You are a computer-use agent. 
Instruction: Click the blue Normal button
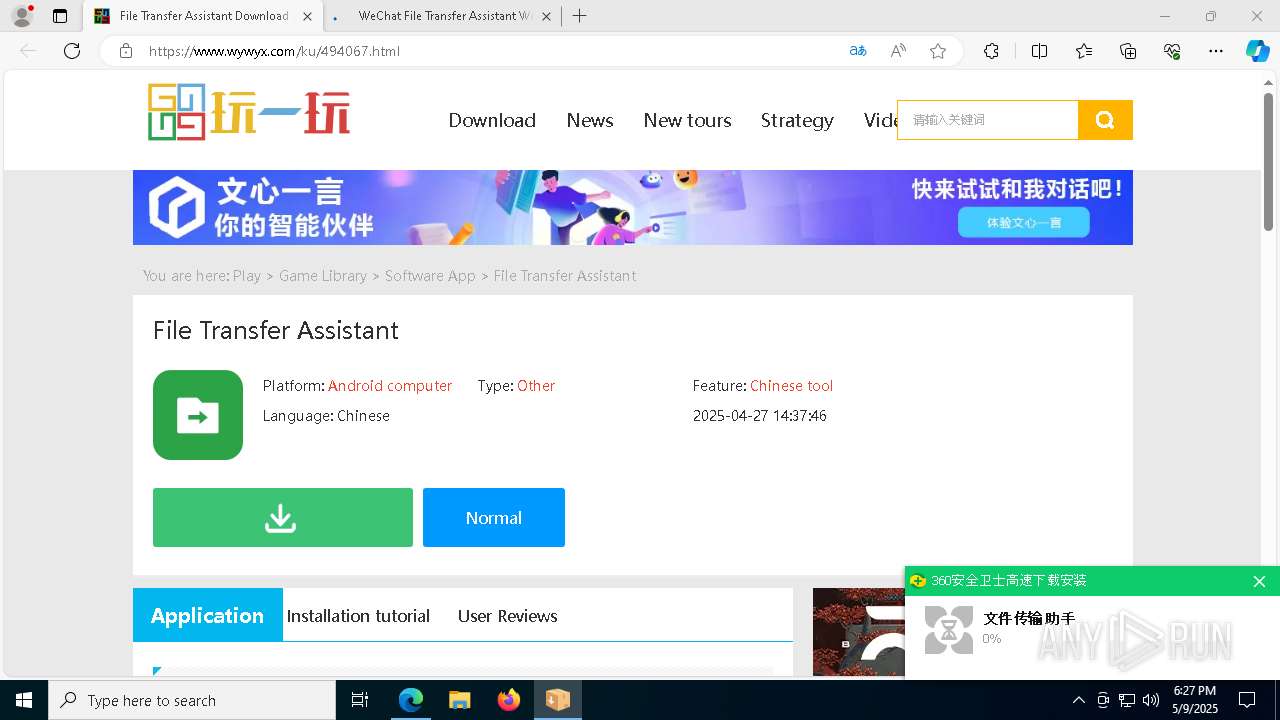494,518
